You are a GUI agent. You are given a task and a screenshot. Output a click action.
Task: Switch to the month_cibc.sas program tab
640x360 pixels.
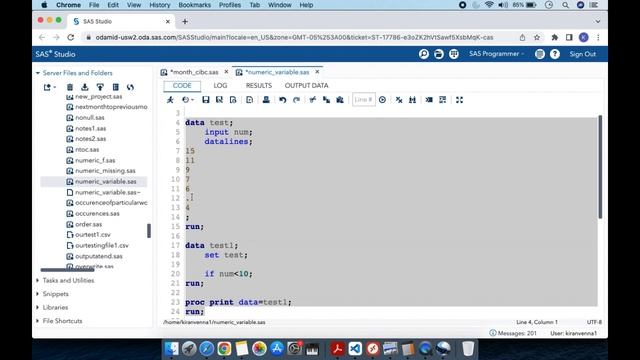coord(194,72)
